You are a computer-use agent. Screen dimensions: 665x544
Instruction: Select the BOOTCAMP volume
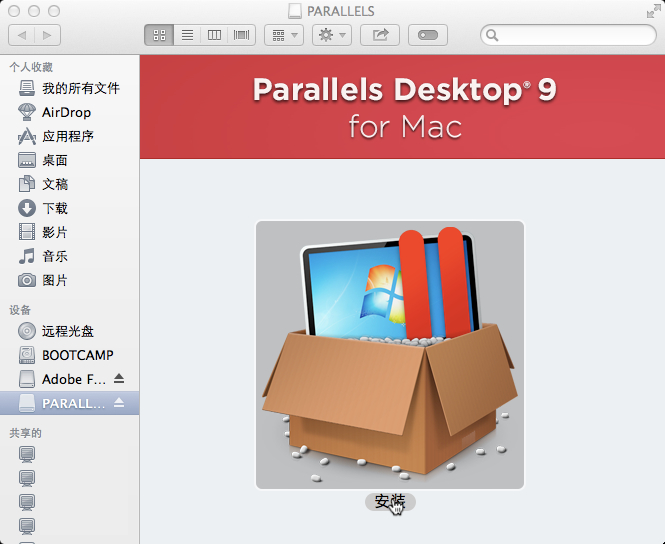pyautogui.click(x=70, y=355)
